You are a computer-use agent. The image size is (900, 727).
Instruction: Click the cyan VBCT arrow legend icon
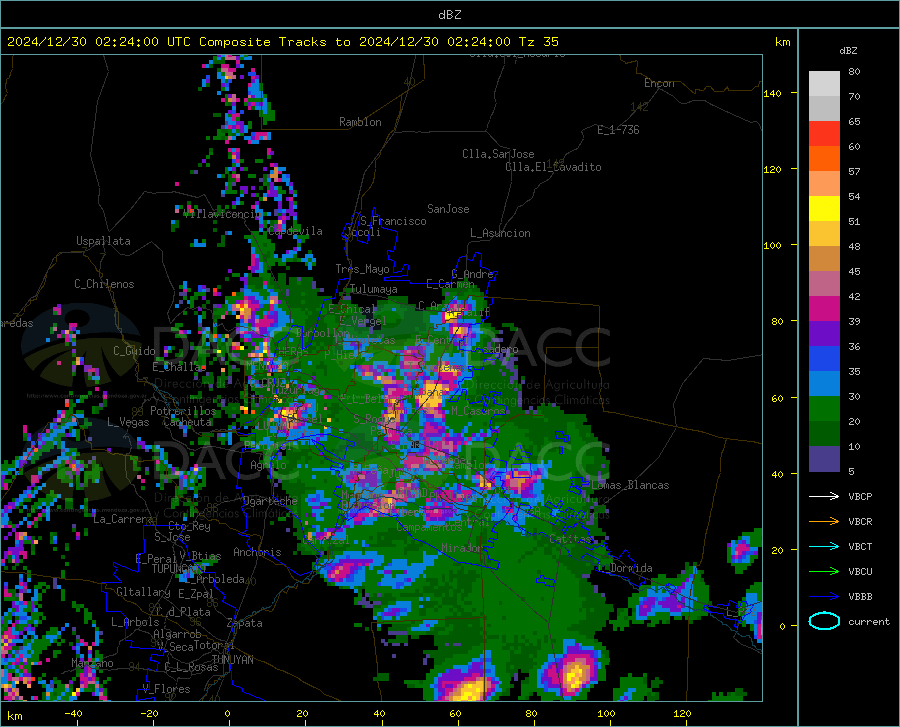[824, 546]
